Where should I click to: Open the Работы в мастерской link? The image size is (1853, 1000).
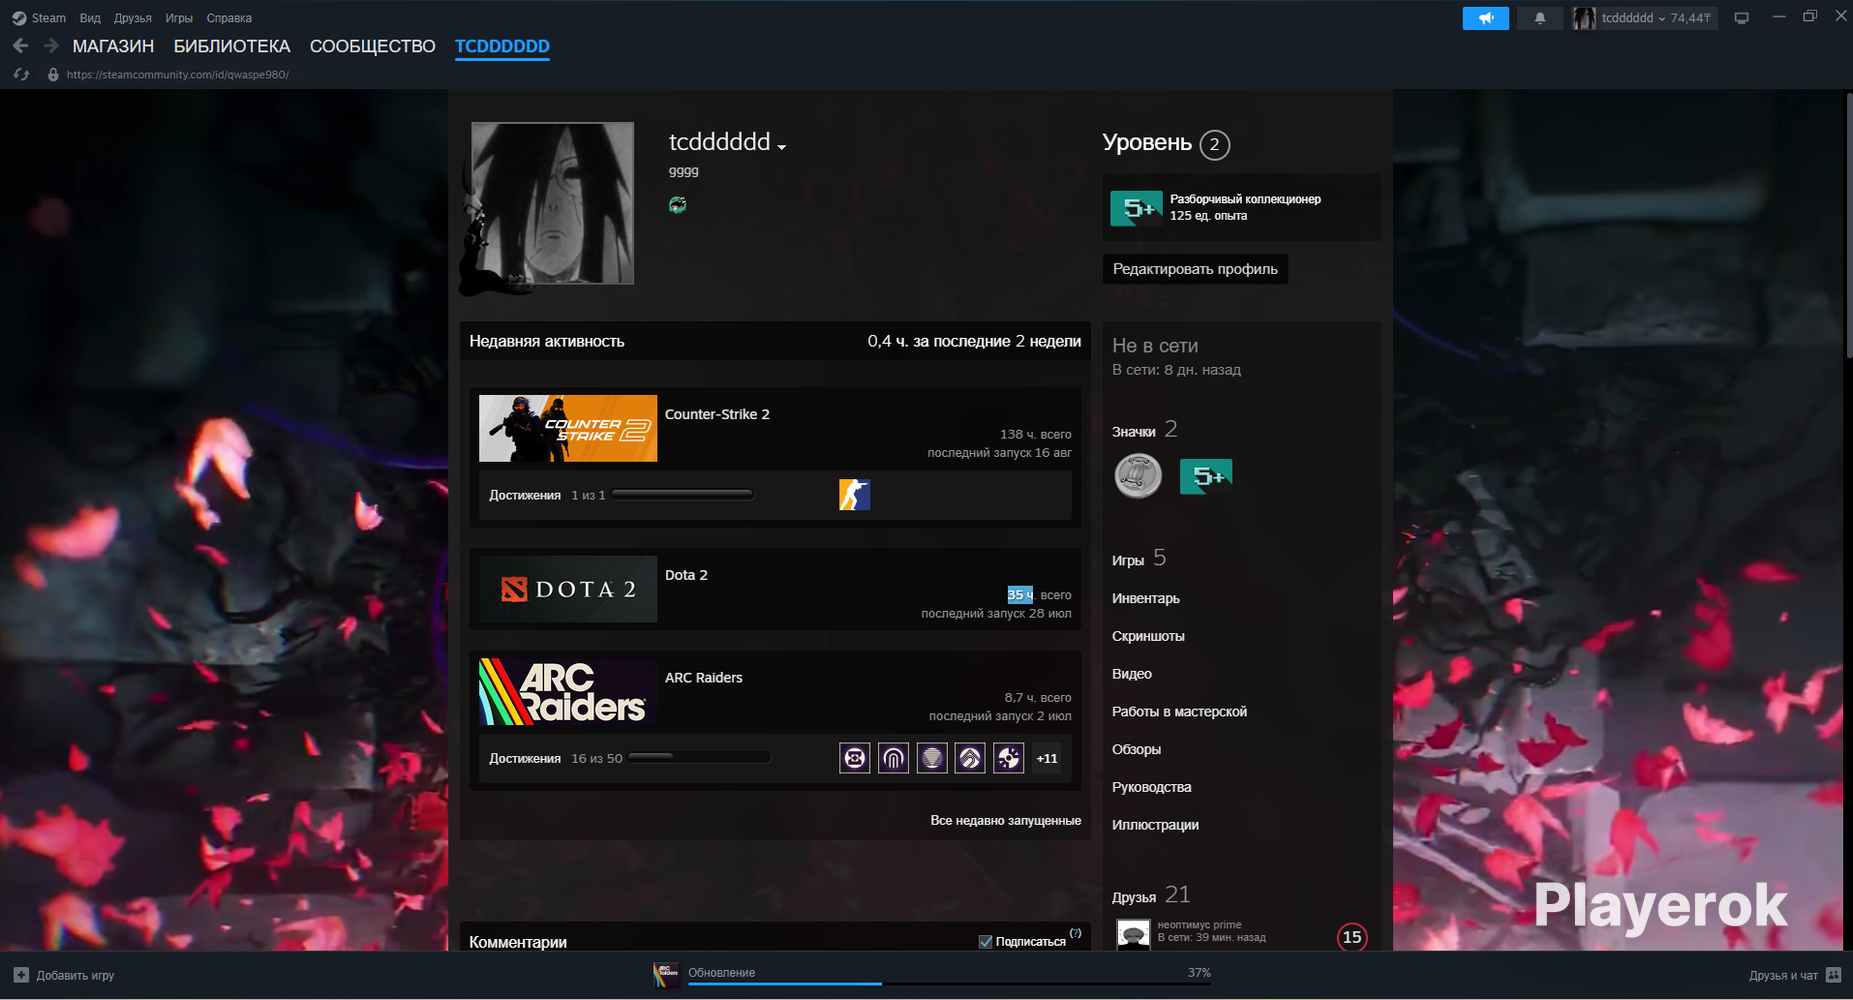click(1179, 712)
